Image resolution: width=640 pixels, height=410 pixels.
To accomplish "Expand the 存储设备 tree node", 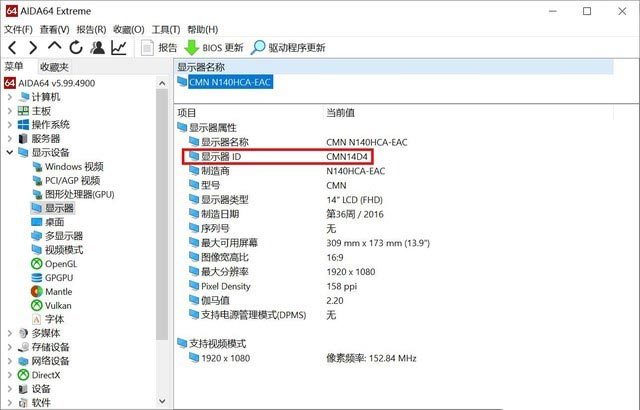I will pyautogui.click(x=10, y=347).
